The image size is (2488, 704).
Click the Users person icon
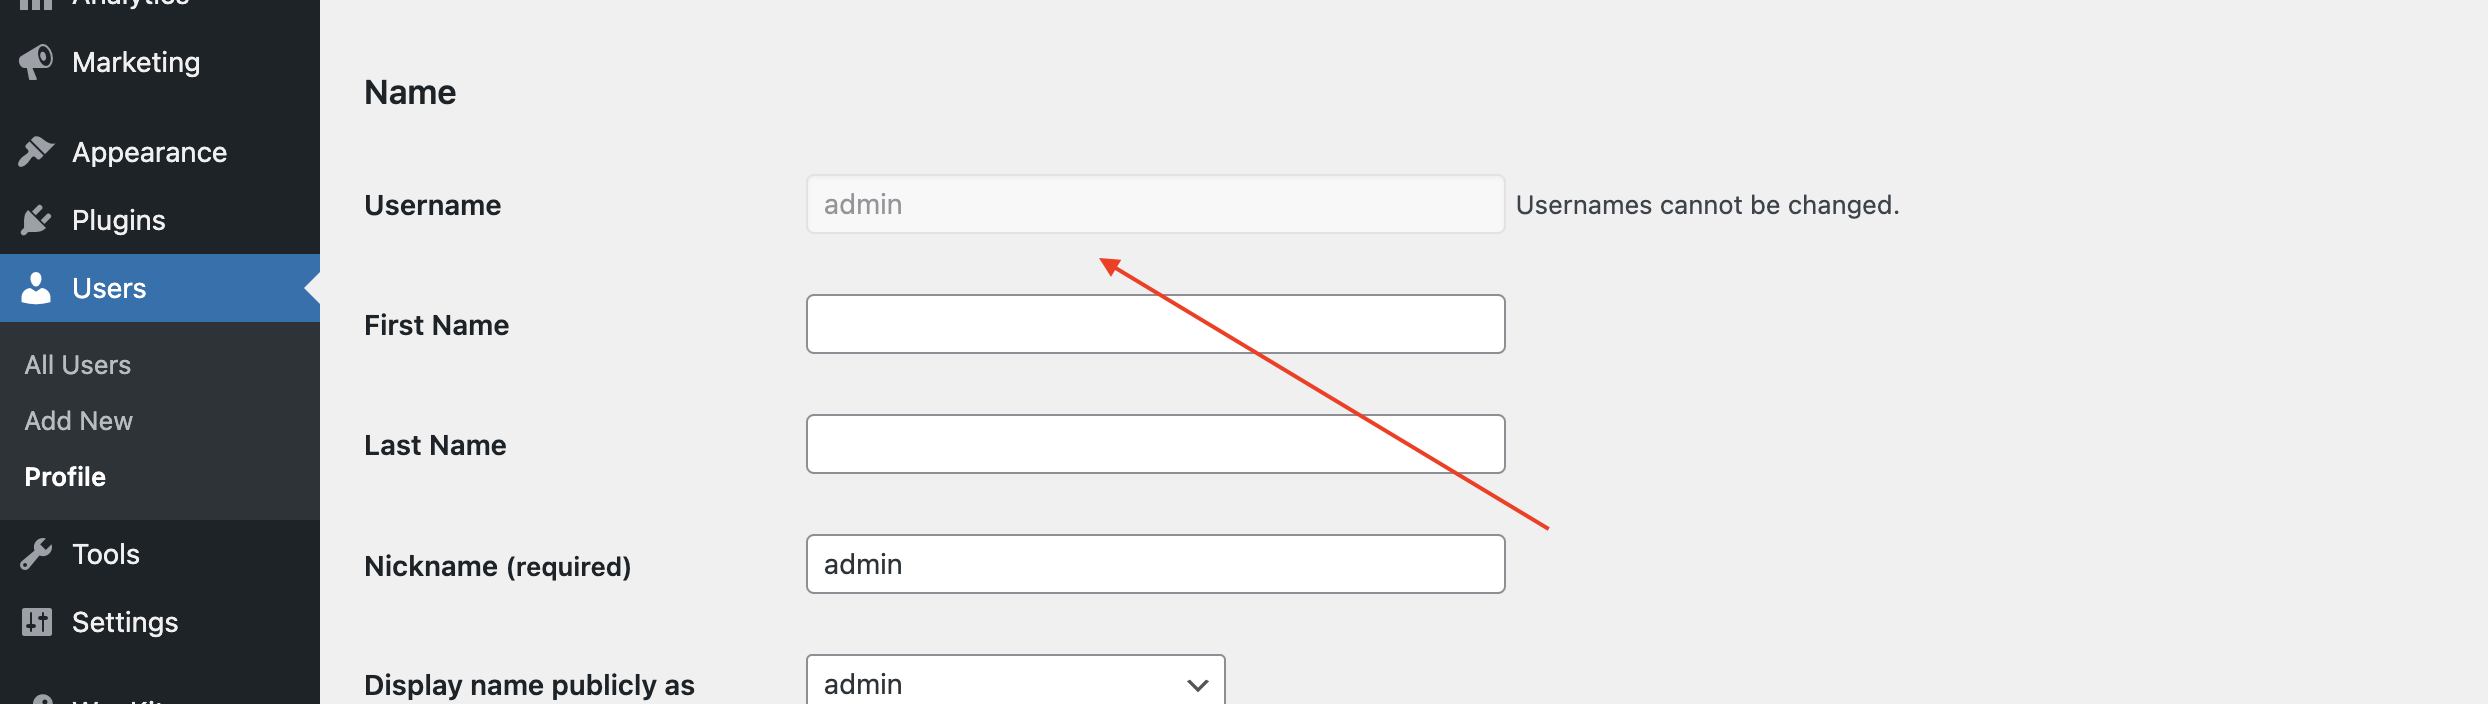click(36, 288)
